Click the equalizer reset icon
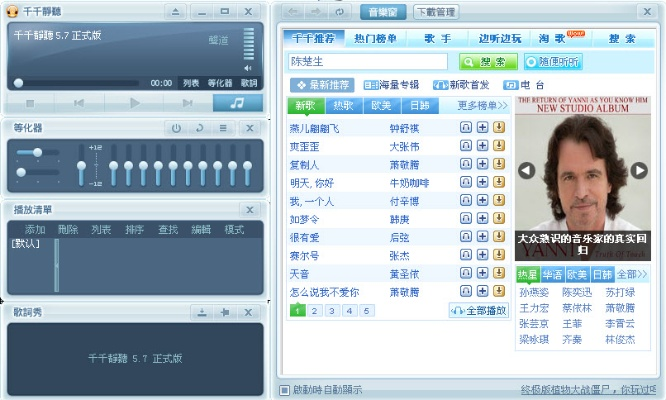666x400 pixels. click(199, 128)
